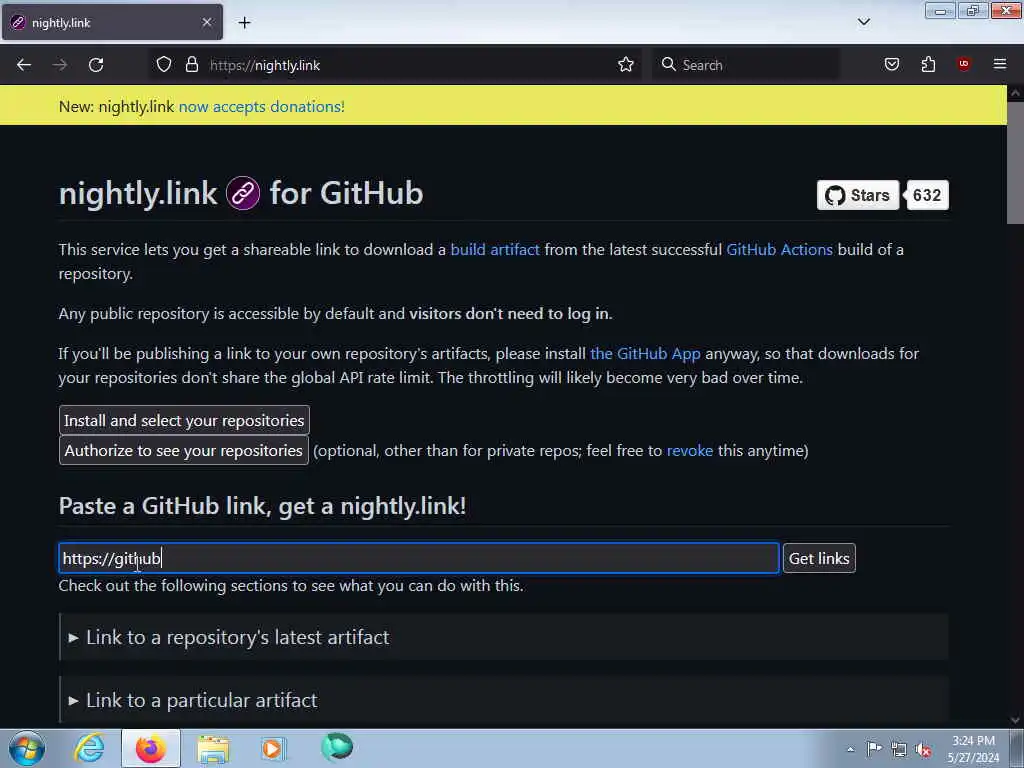This screenshot has height=768, width=1024.
Task: Click 'Authorize to see your repositories' button
Action: point(184,451)
